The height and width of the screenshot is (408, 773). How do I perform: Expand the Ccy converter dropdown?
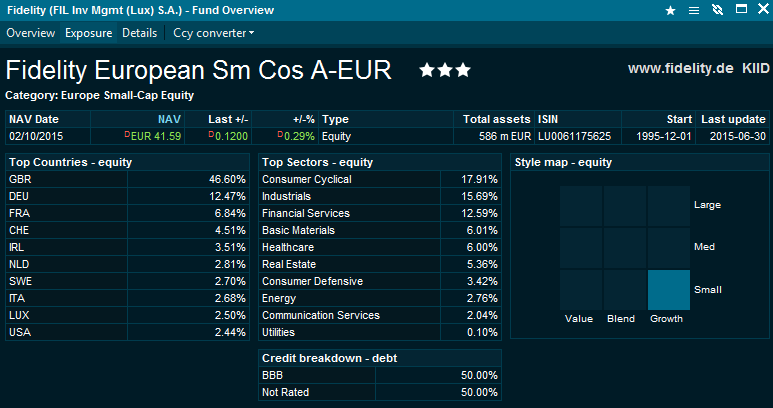[x=213, y=33]
